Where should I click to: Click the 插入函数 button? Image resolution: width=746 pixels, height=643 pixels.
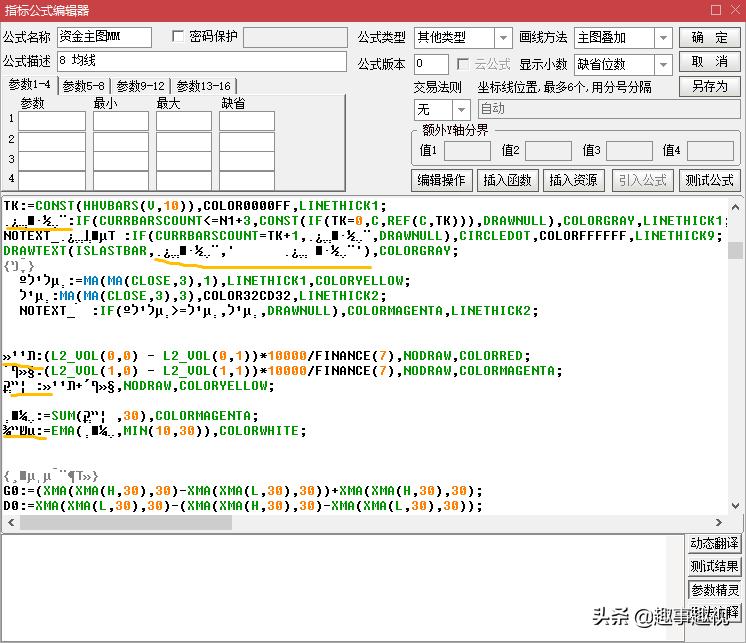pos(508,180)
